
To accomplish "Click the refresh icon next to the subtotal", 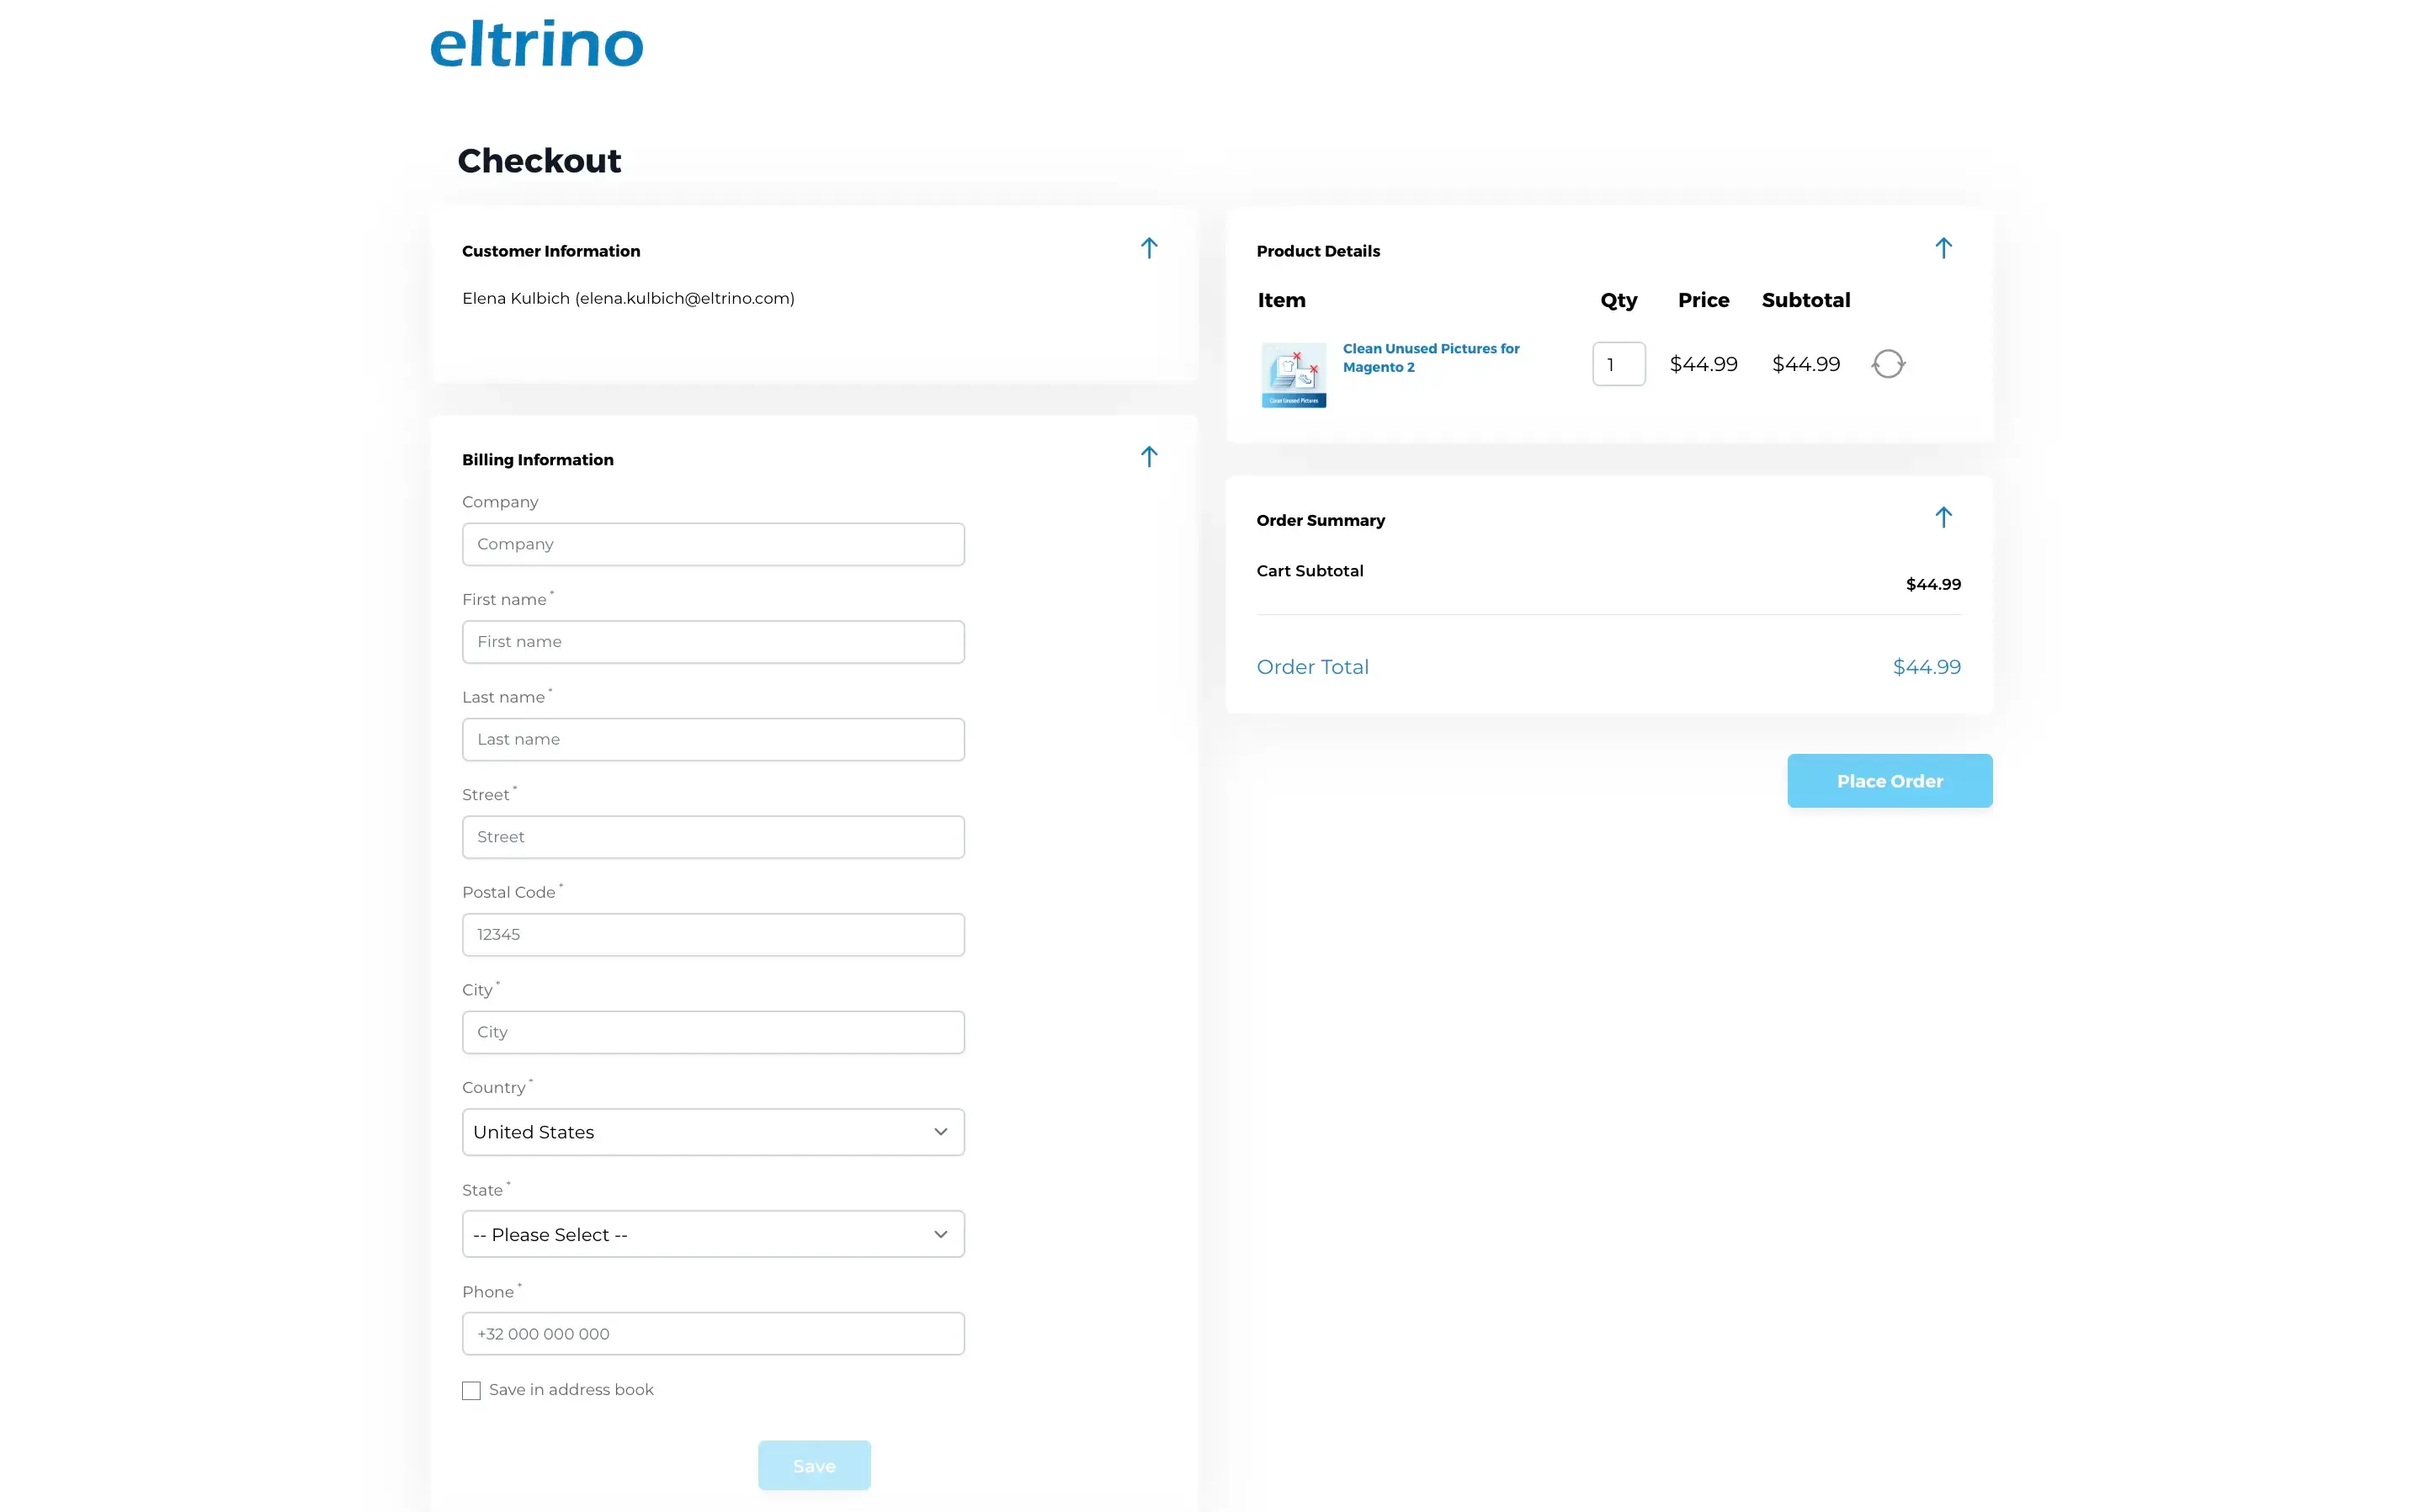I will (1888, 363).
